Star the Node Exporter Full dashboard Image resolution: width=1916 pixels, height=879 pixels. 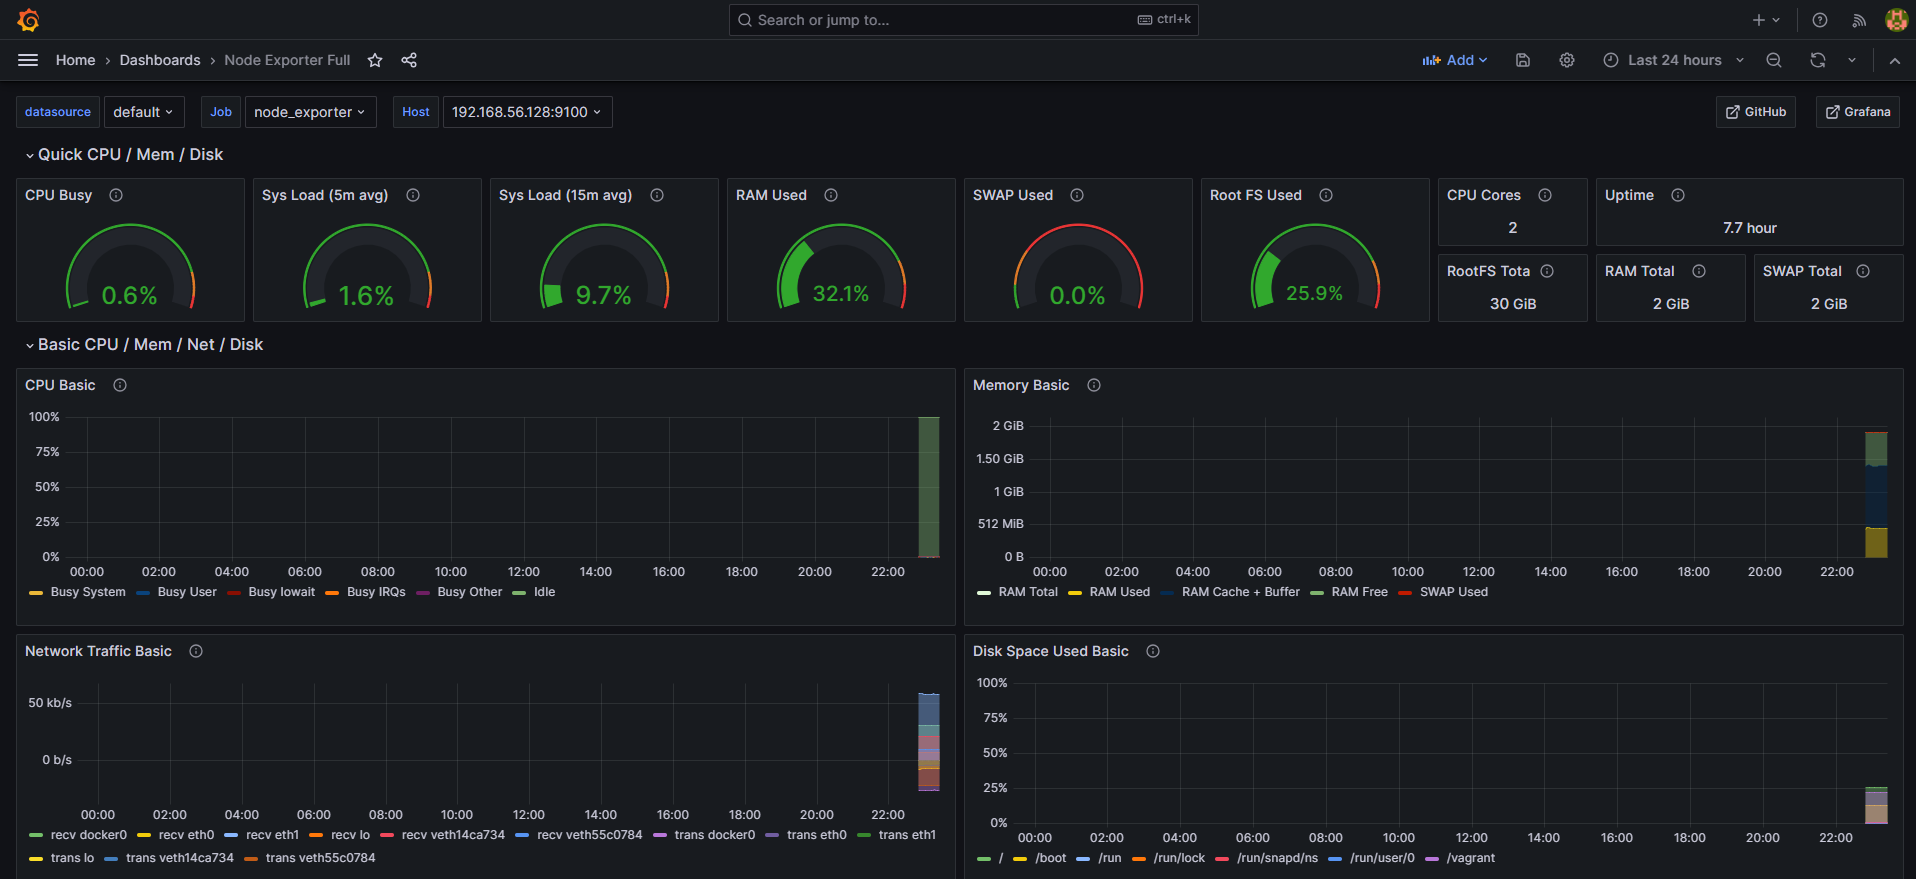[375, 60]
